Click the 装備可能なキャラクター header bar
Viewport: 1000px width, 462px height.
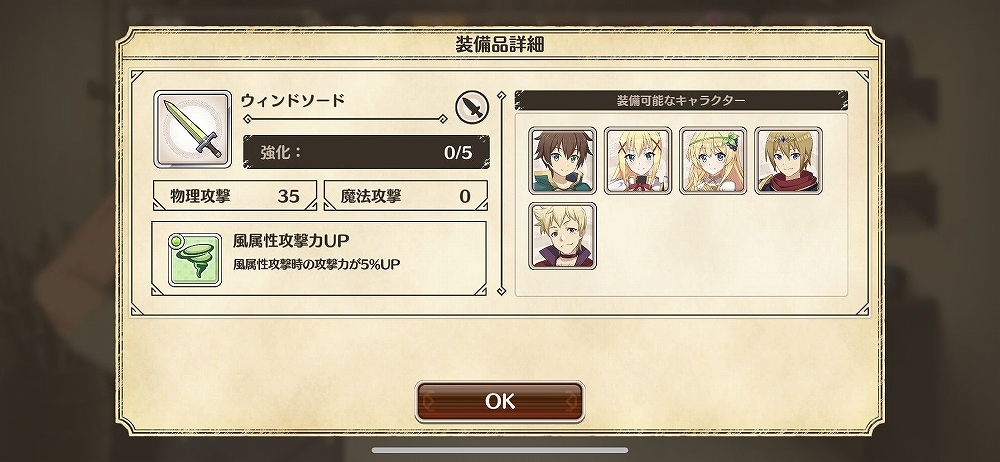point(681,100)
